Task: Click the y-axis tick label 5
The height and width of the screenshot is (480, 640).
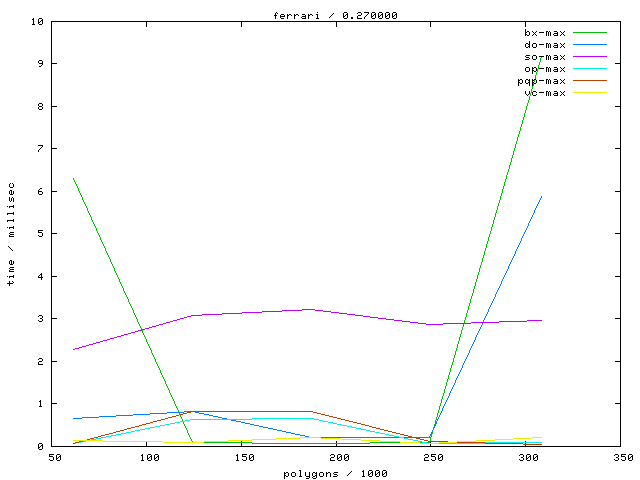Action: [39, 234]
